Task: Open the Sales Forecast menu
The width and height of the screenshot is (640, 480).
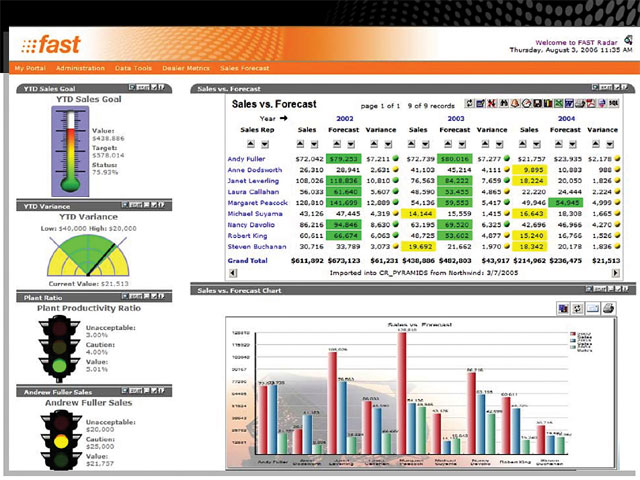Action: tap(244, 68)
